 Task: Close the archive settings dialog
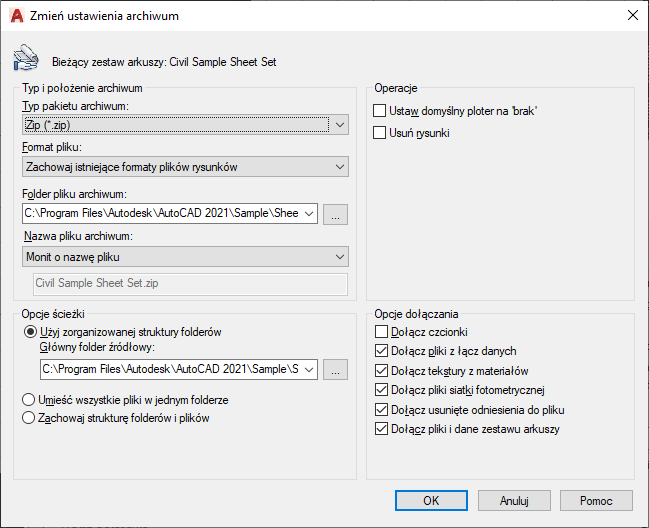tap(631, 15)
